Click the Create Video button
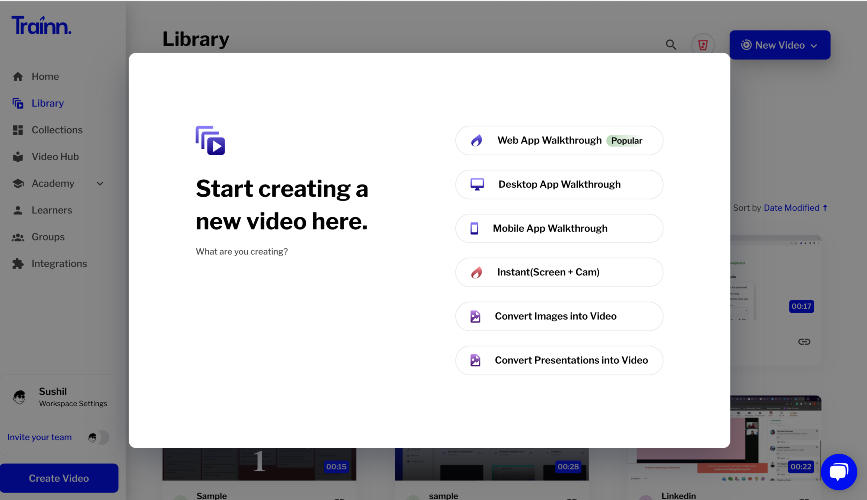867x500 pixels. coord(59,478)
